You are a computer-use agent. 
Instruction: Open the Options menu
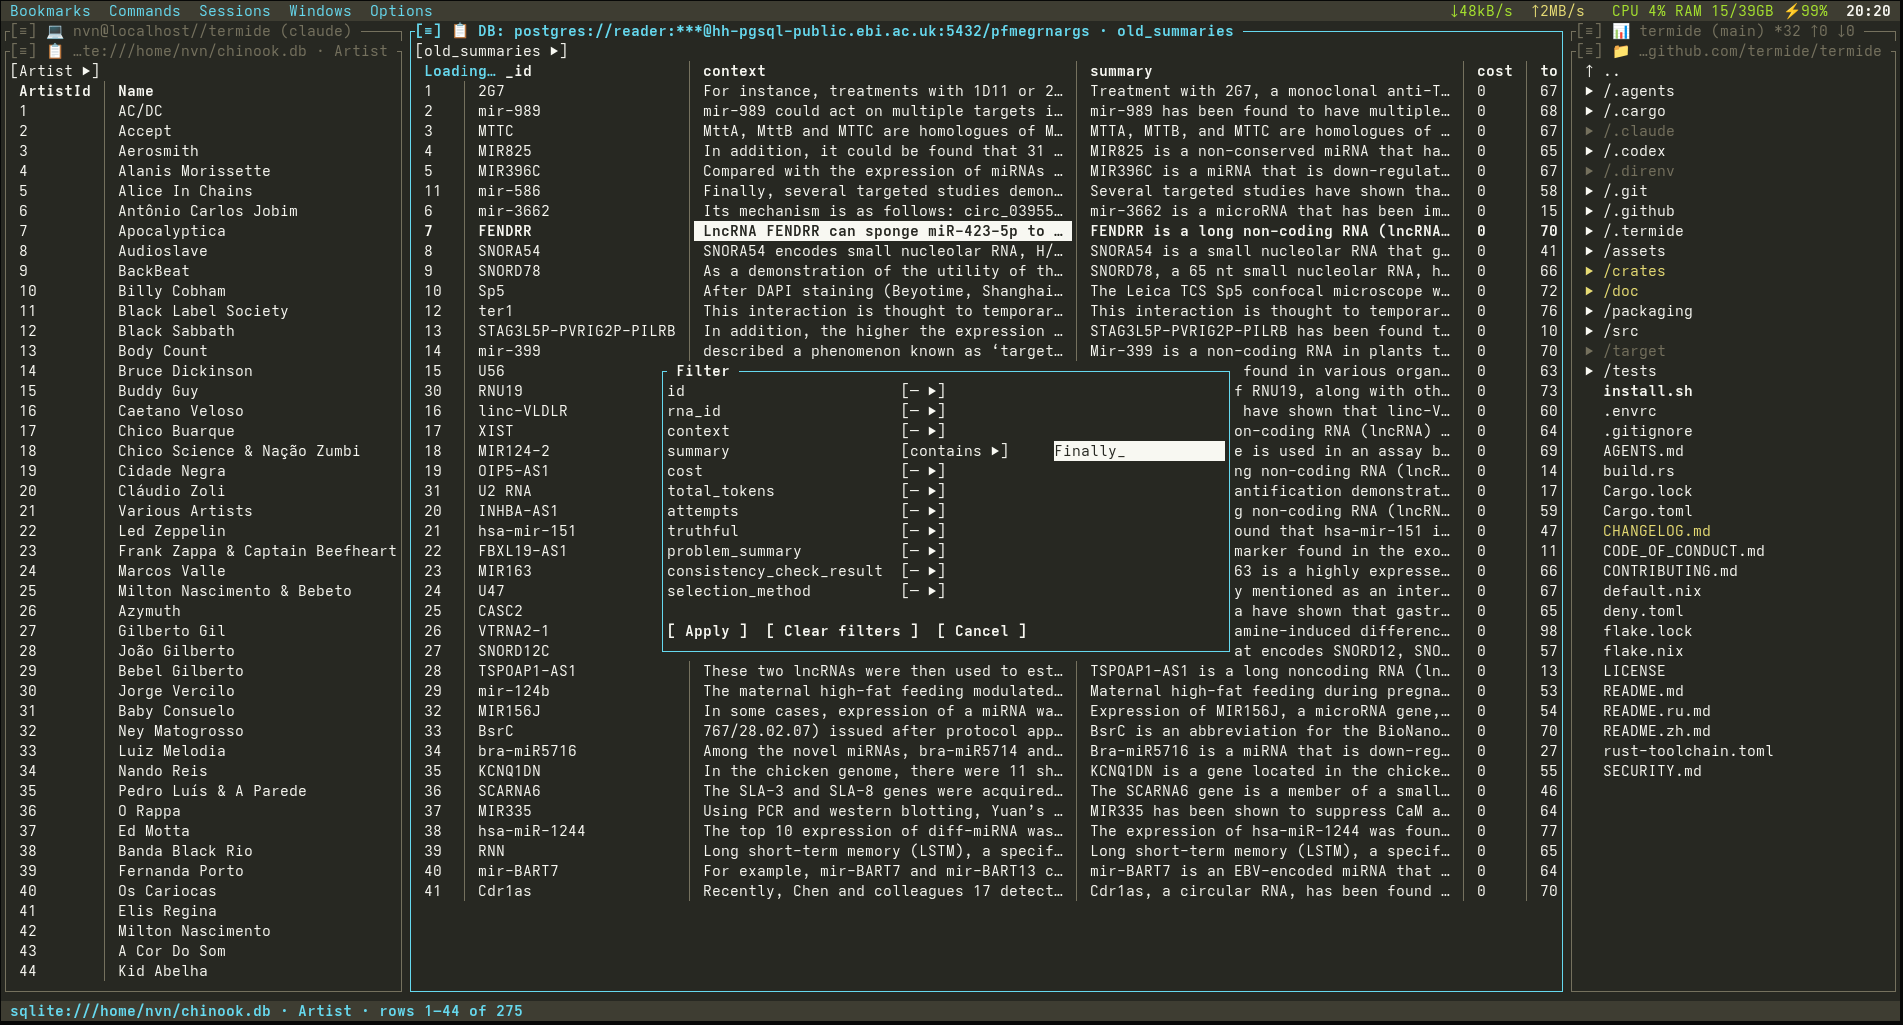tap(401, 11)
